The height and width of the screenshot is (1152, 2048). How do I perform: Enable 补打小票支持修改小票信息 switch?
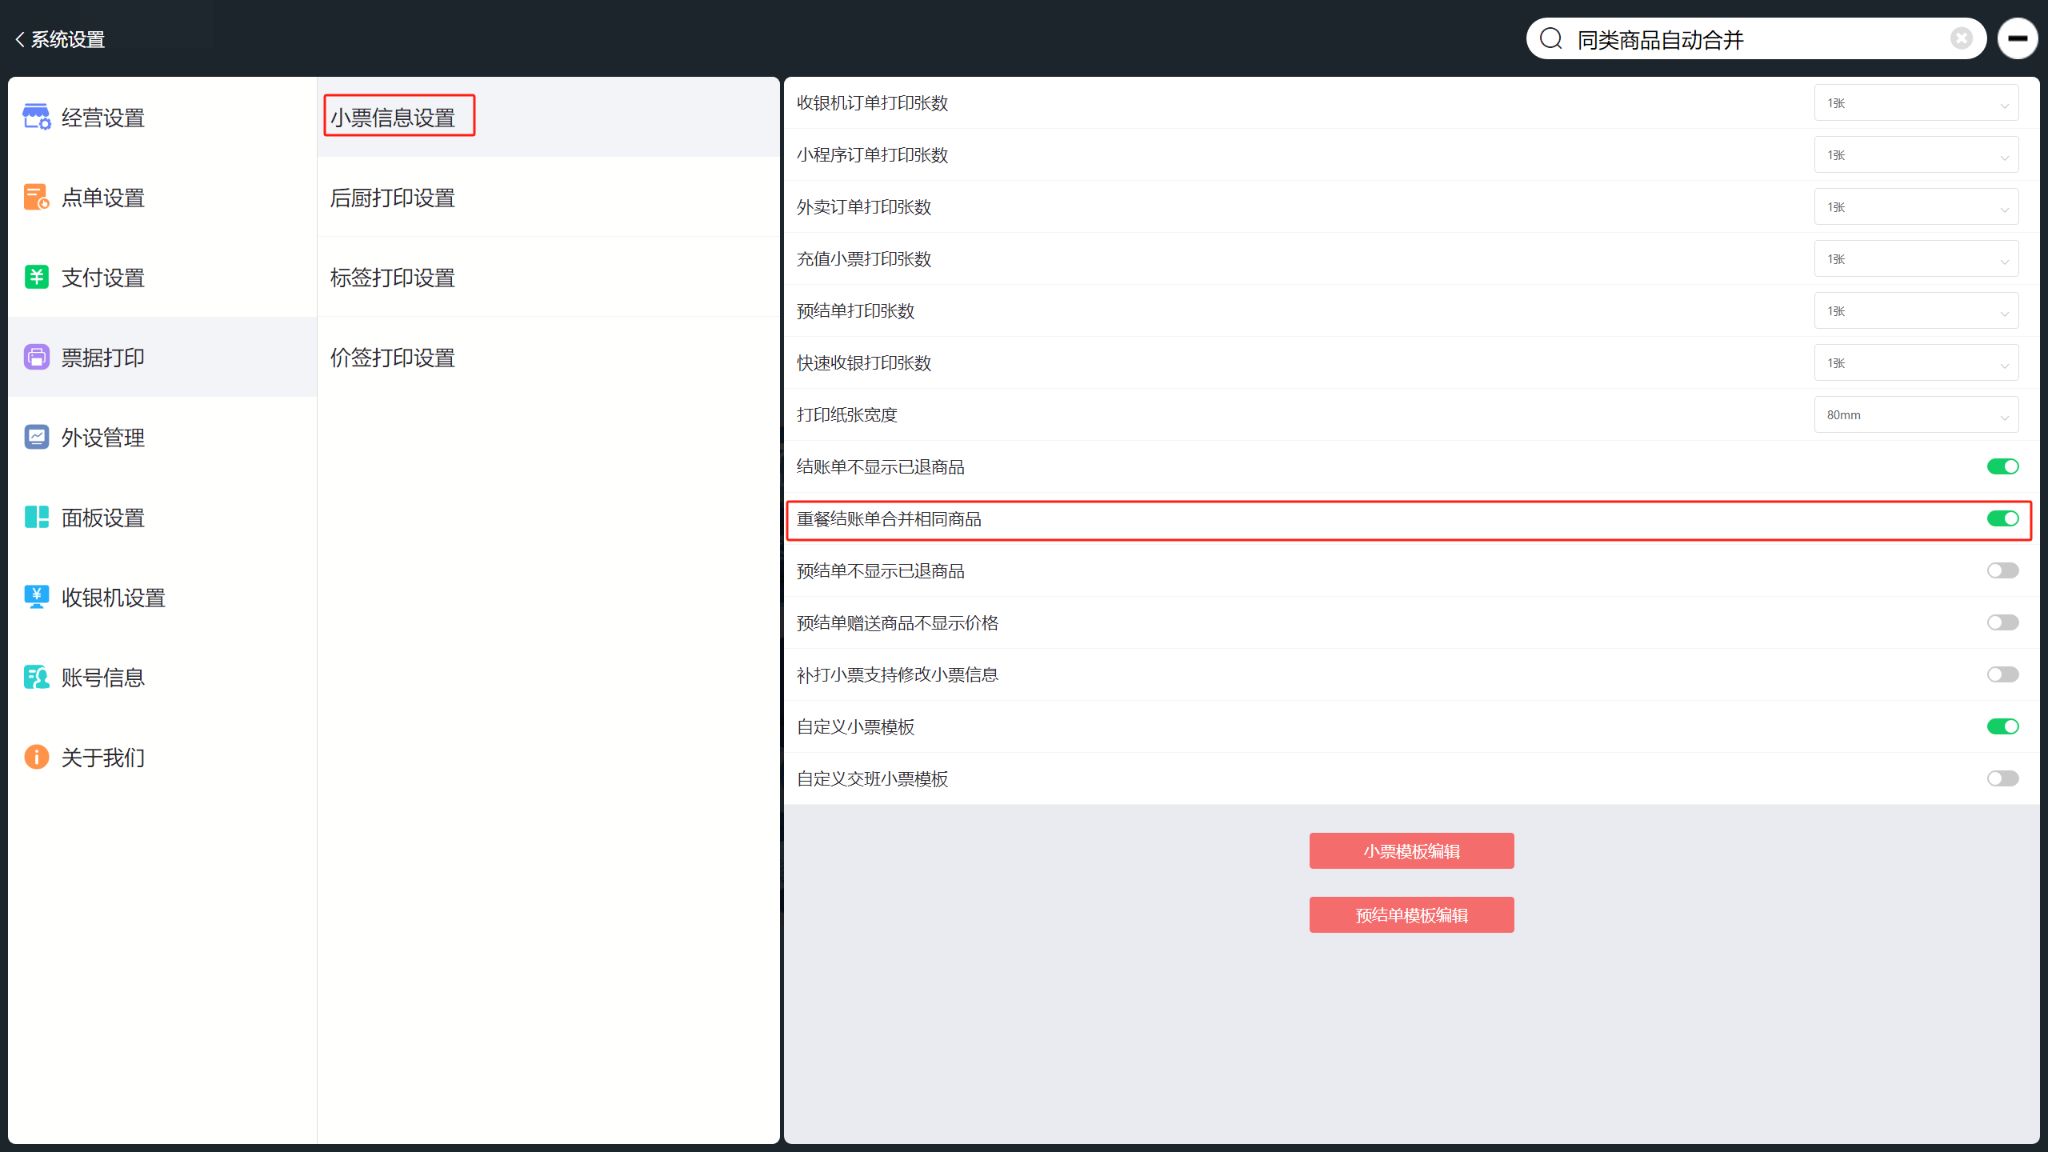click(x=2003, y=674)
